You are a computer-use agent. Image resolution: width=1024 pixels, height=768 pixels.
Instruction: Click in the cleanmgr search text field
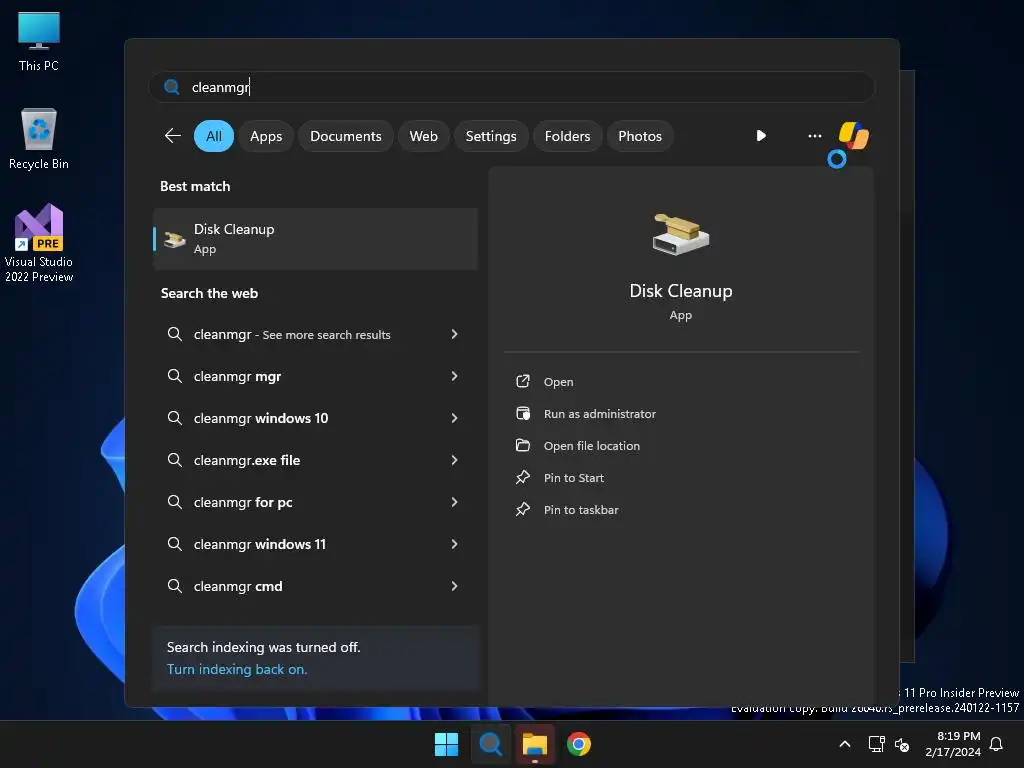click(x=511, y=87)
